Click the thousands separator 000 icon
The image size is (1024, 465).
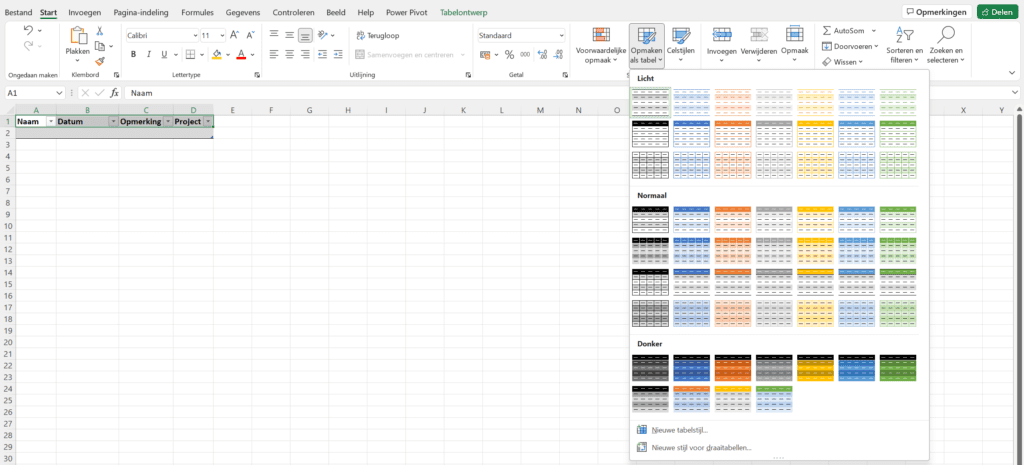[525, 54]
